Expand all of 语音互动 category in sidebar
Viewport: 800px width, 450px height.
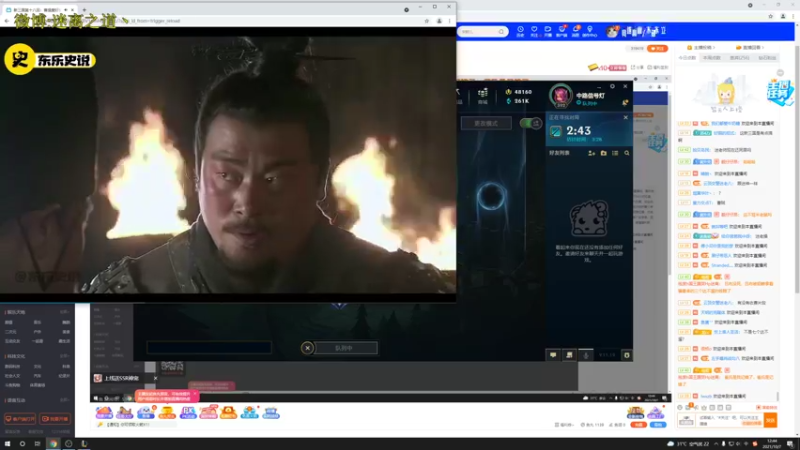(x=64, y=400)
